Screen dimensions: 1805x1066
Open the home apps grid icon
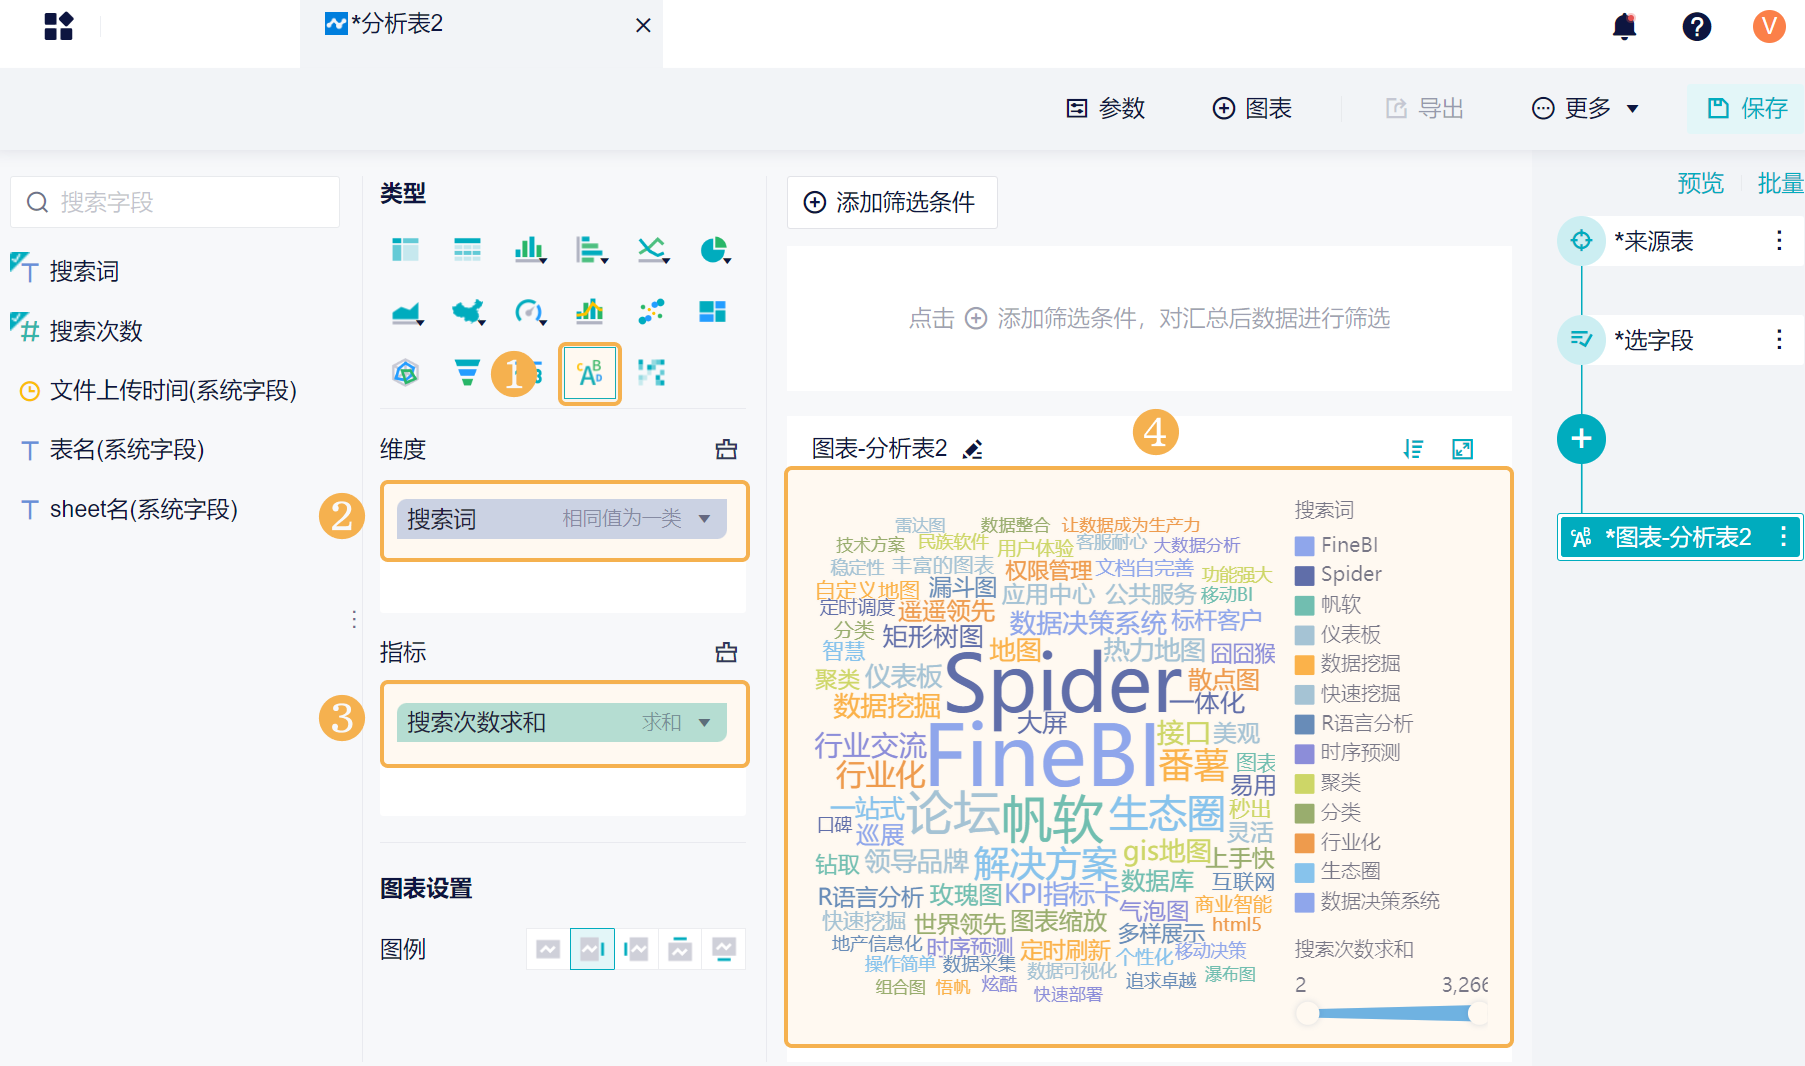(x=59, y=26)
